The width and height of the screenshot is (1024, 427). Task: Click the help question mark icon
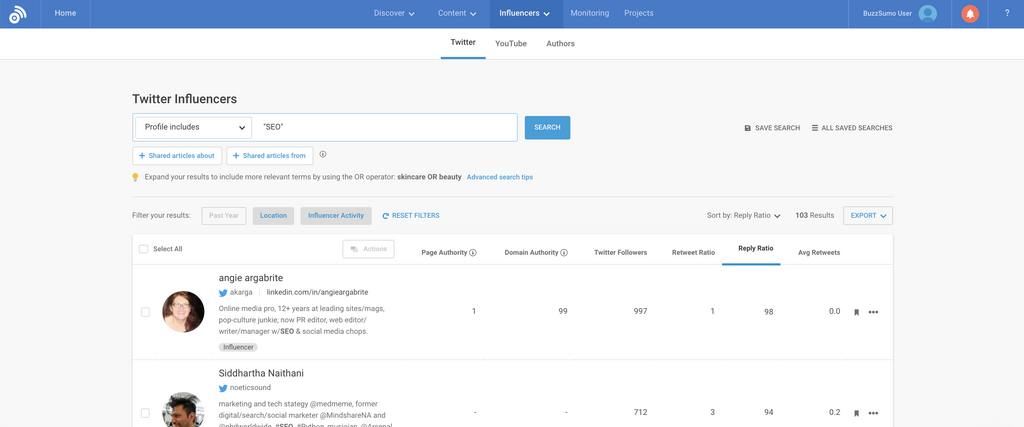pos(1006,14)
